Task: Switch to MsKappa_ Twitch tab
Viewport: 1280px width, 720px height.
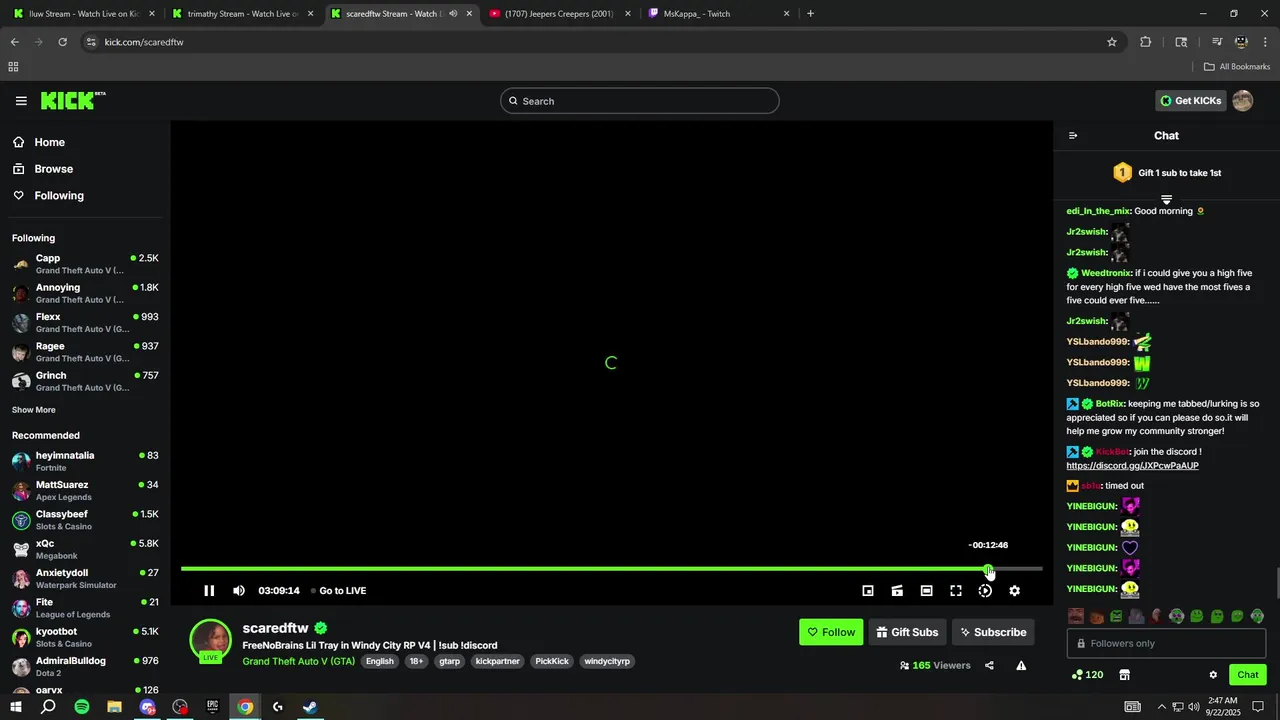Action: pos(719,14)
